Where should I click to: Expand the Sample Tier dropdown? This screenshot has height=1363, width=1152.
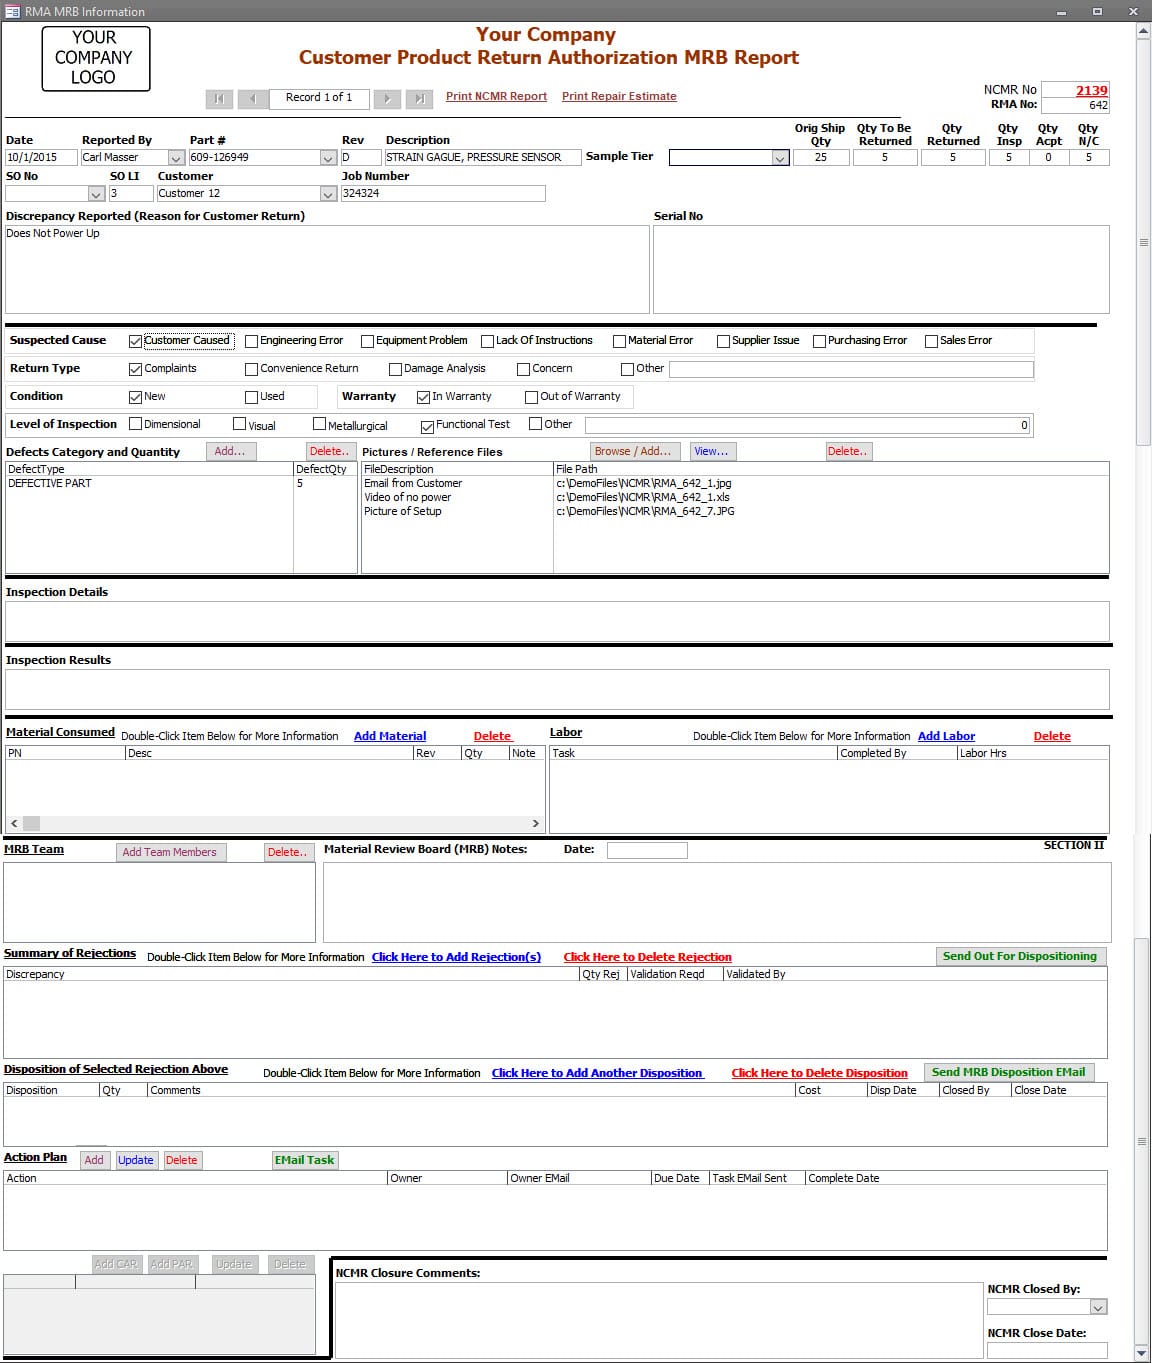pyautogui.click(x=780, y=158)
